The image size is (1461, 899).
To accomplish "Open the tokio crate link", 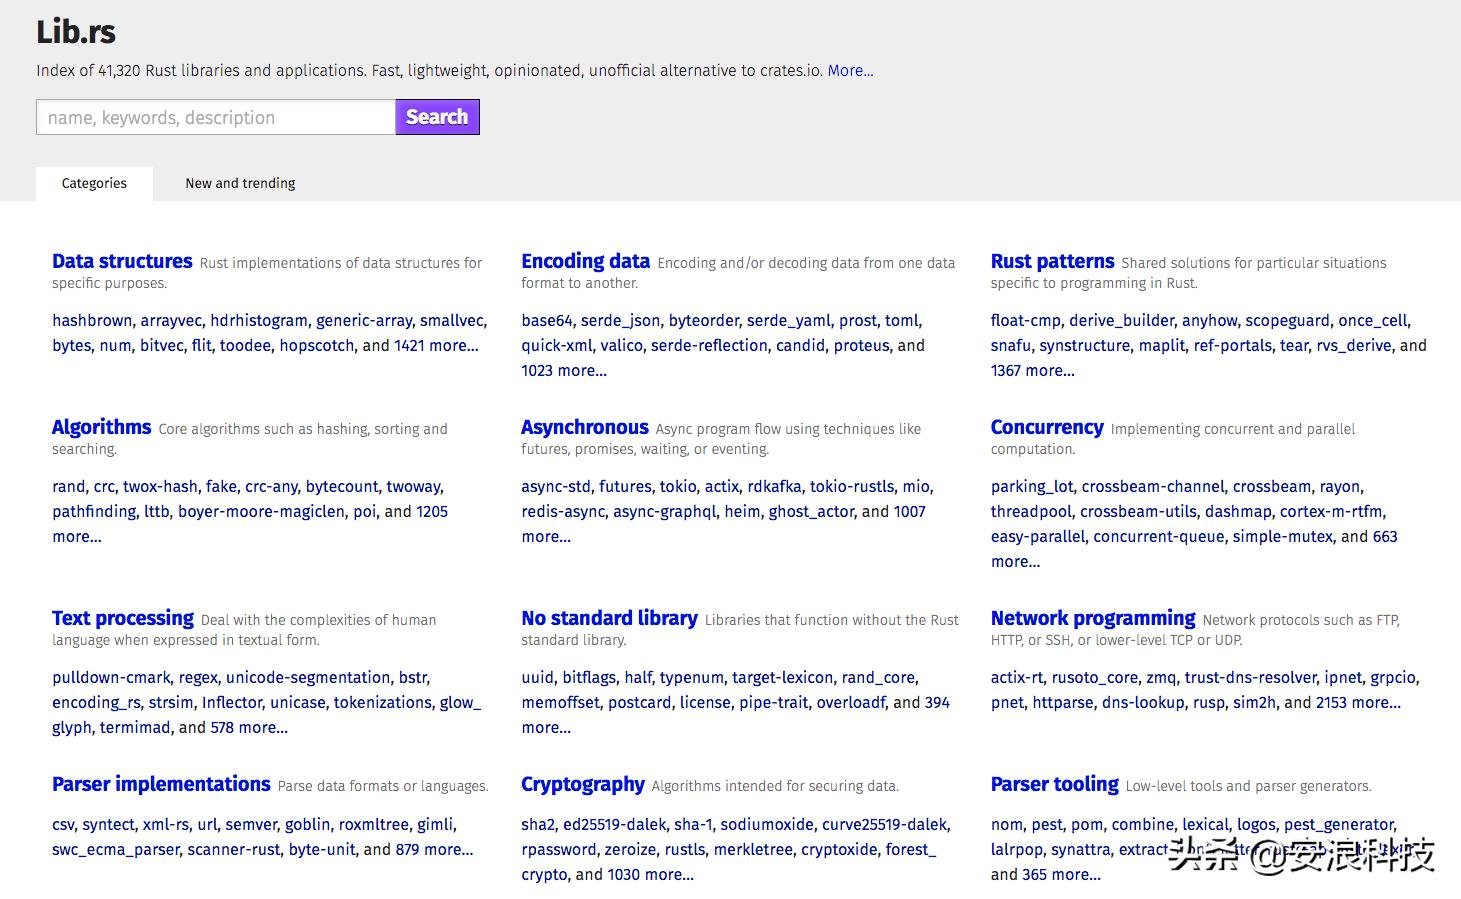I will coord(678,486).
